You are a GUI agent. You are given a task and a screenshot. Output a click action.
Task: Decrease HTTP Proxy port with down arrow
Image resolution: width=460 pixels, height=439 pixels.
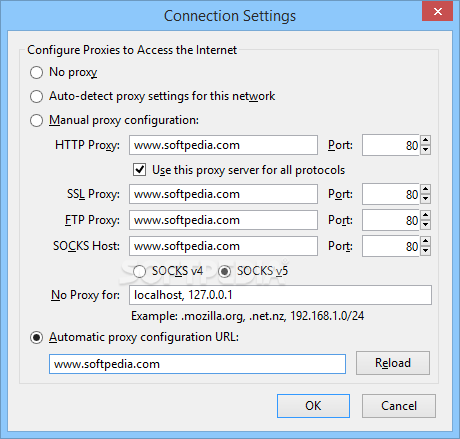click(425, 150)
